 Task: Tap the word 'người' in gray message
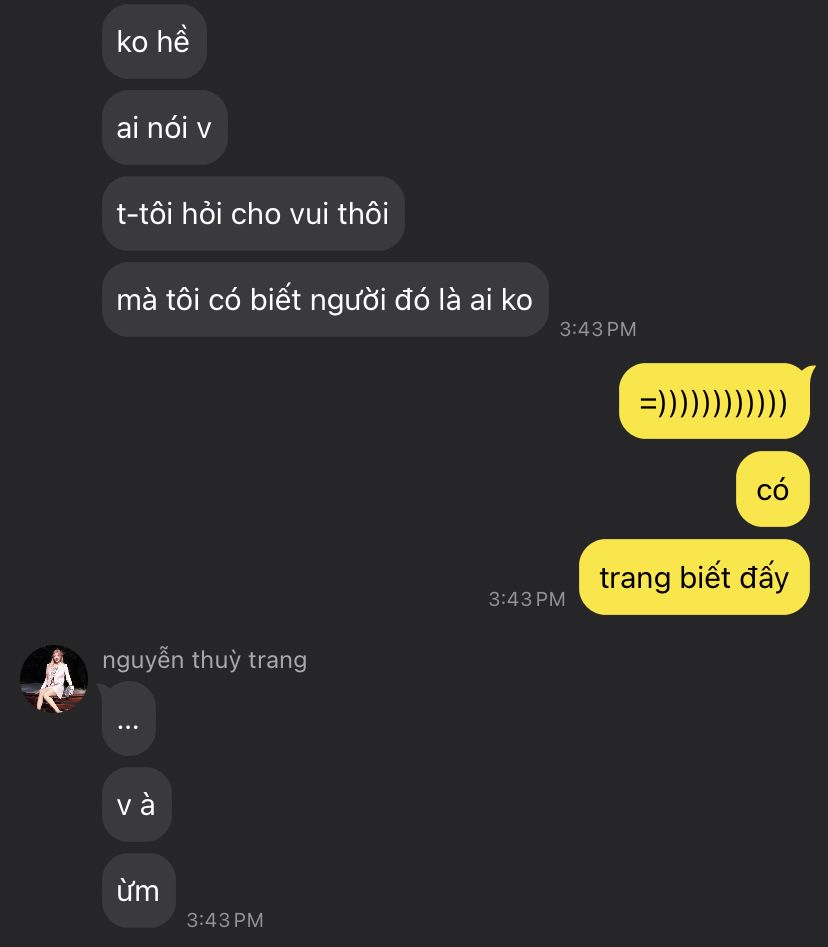347,301
